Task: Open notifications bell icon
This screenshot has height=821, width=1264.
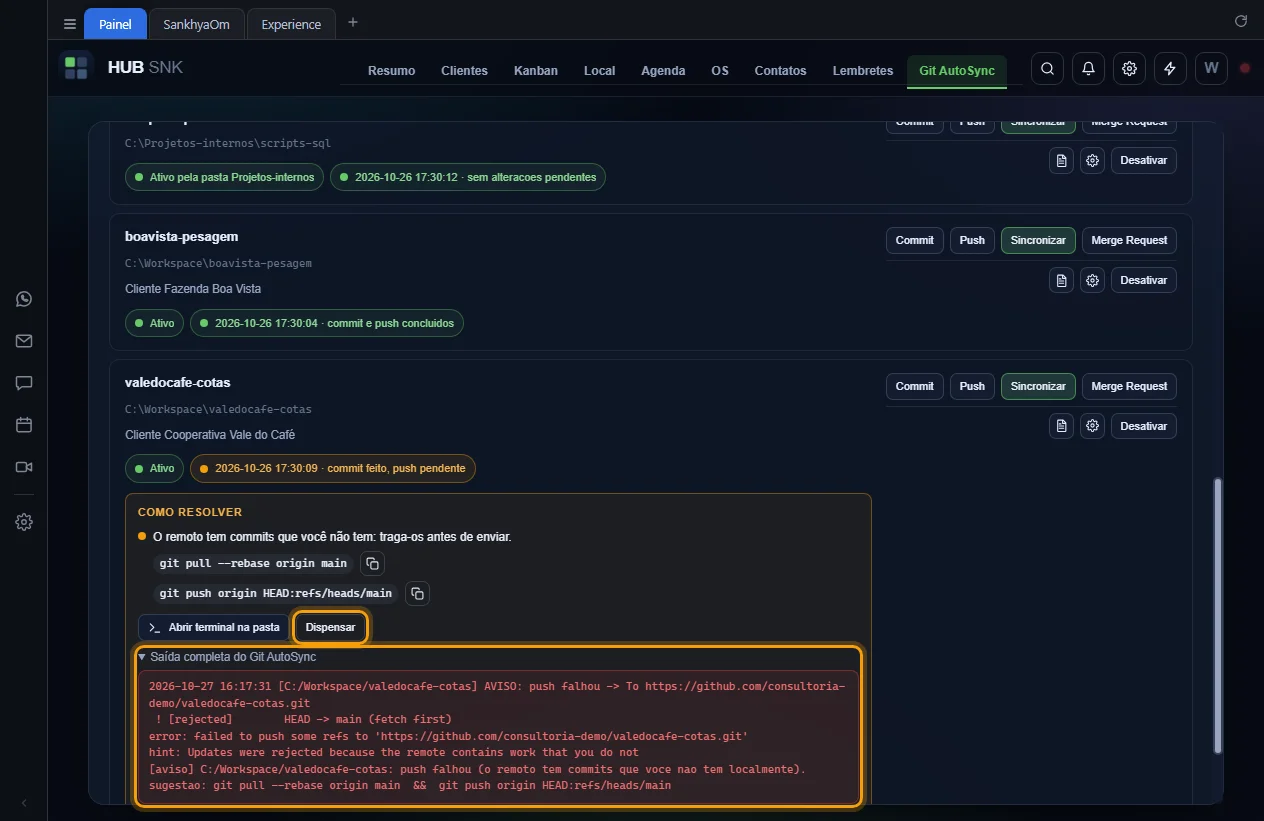Action: (x=1088, y=69)
